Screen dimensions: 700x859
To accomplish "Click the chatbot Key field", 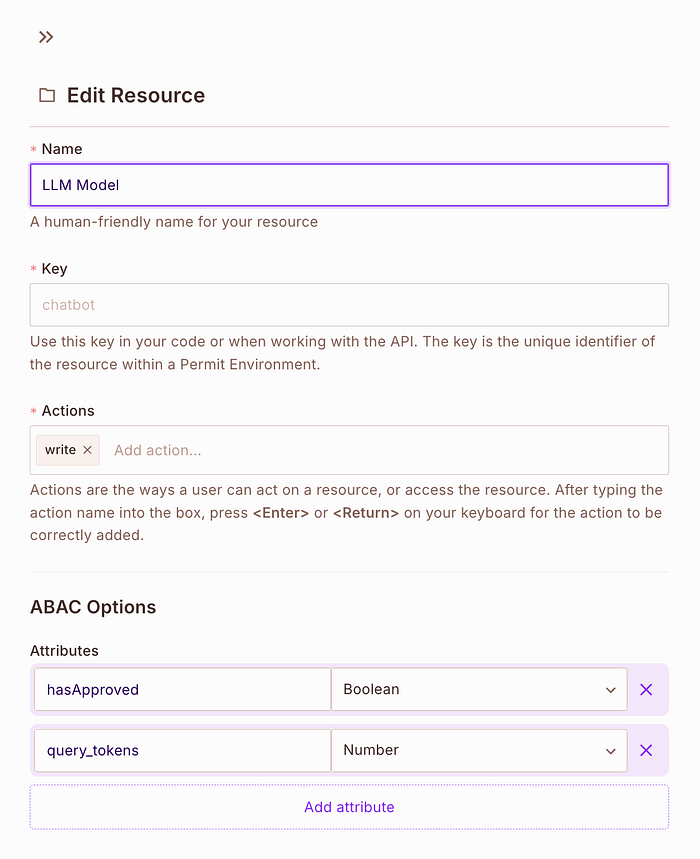I will (x=349, y=305).
